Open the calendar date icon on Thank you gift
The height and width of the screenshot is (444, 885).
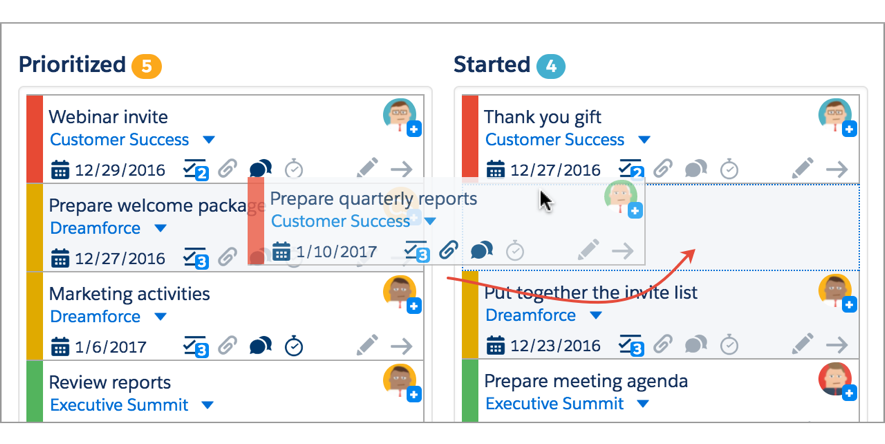tap(495, 170)
